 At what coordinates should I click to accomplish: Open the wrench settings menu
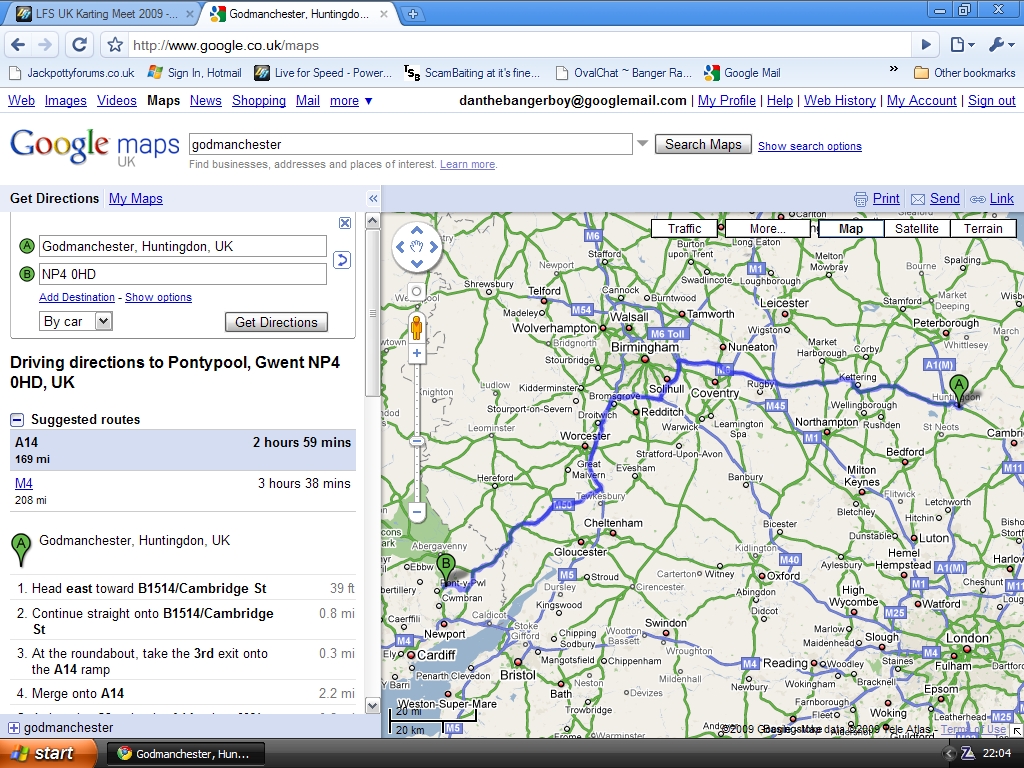pyautogui.click(x=1002, y=45)
